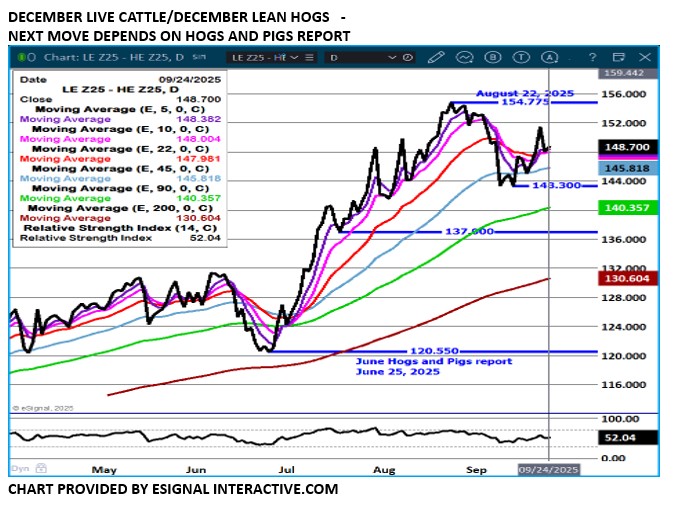Select the 137.900 horizontal line label

click(x=469, y=231)
